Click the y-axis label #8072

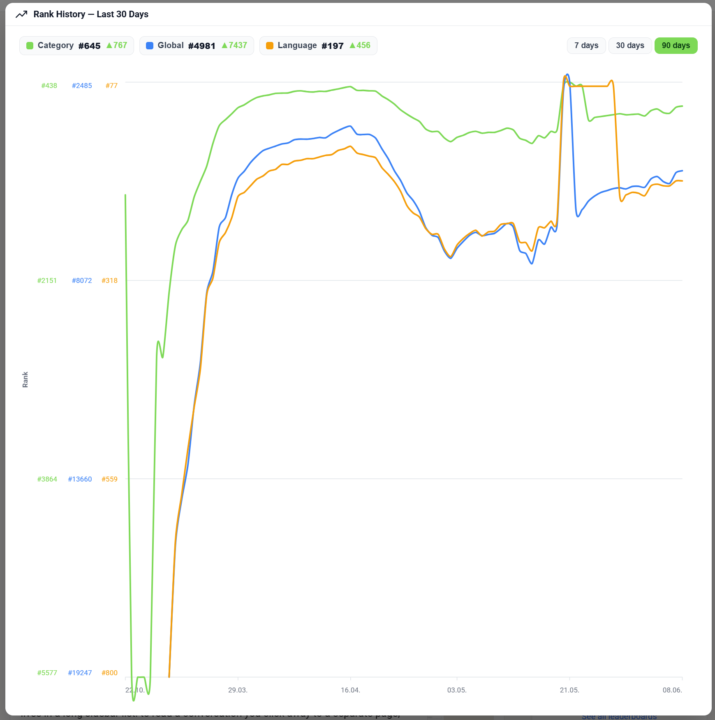pos(82,281)
